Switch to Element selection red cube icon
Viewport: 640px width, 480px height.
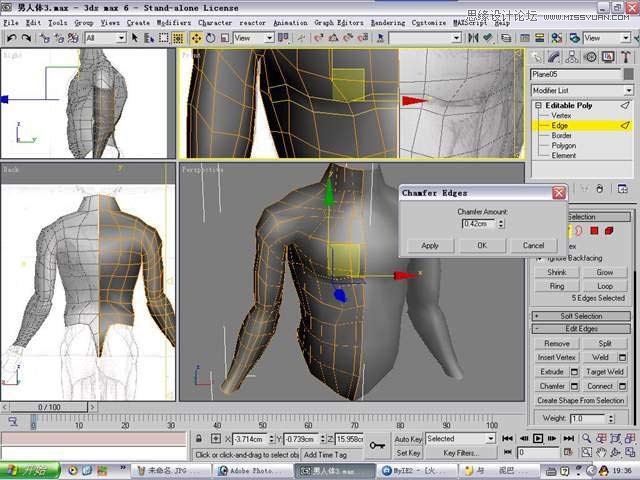[x=609, y=231]
